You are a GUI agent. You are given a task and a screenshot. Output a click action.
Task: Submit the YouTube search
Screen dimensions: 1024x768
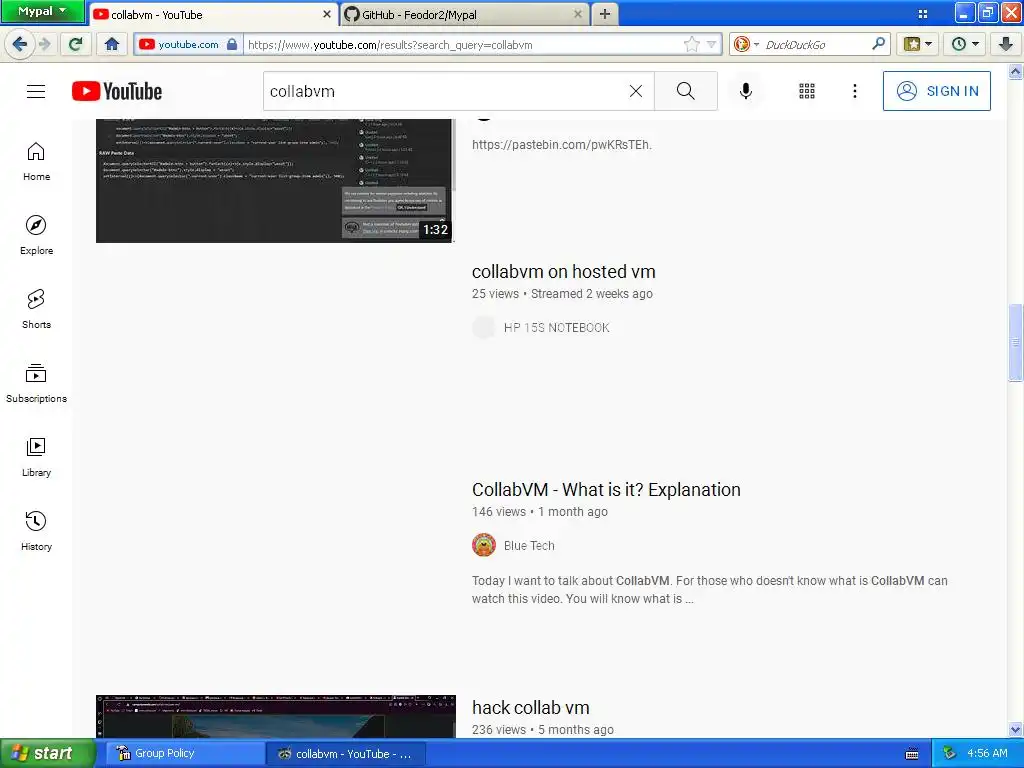coord(686,91)
